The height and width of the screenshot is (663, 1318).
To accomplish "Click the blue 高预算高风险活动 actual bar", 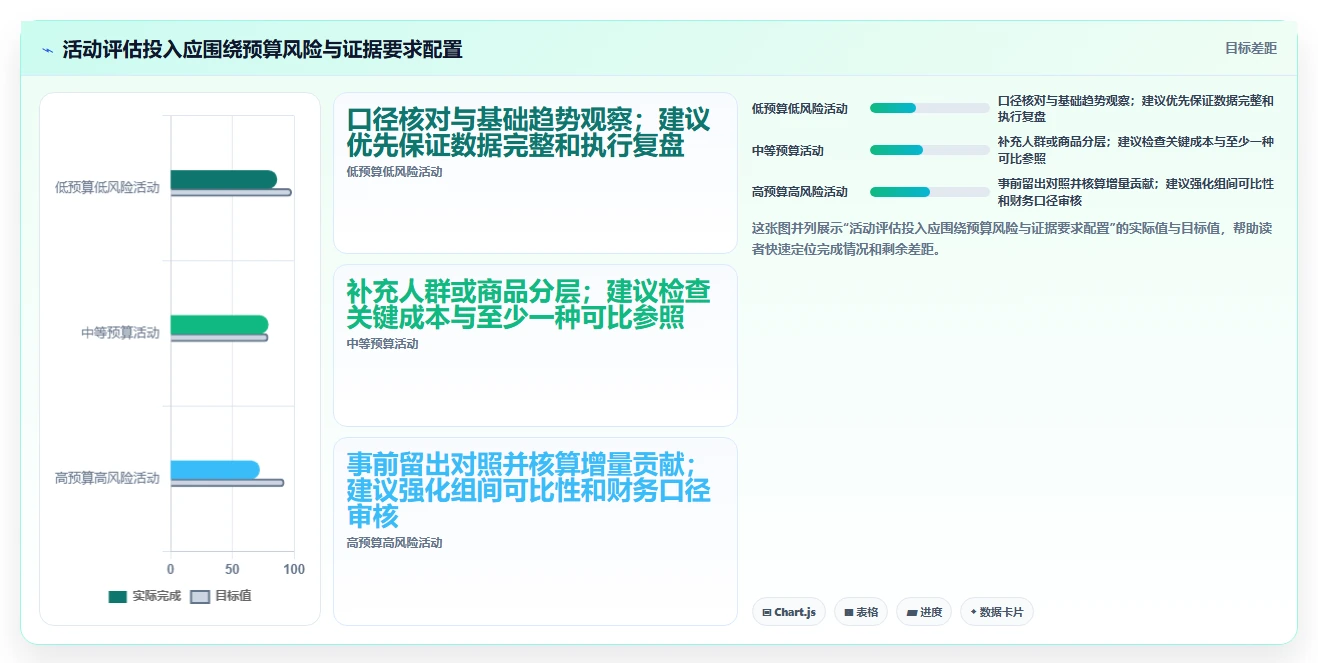I will 215,470.
